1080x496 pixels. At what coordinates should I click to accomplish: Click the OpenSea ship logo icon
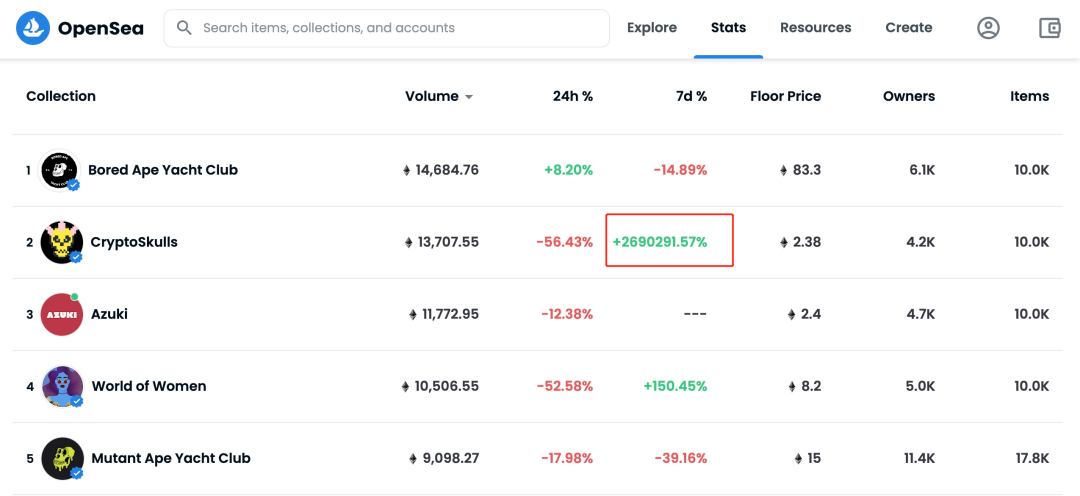point(33,28)
